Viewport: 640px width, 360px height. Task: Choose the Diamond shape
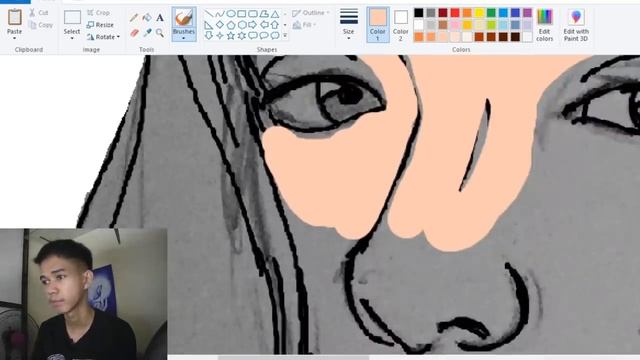point(220,25)
